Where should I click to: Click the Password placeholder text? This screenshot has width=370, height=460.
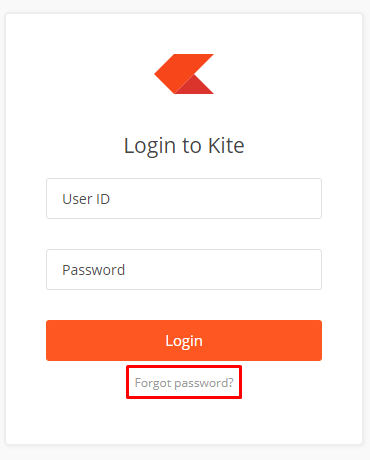click(x=94, y=270)
